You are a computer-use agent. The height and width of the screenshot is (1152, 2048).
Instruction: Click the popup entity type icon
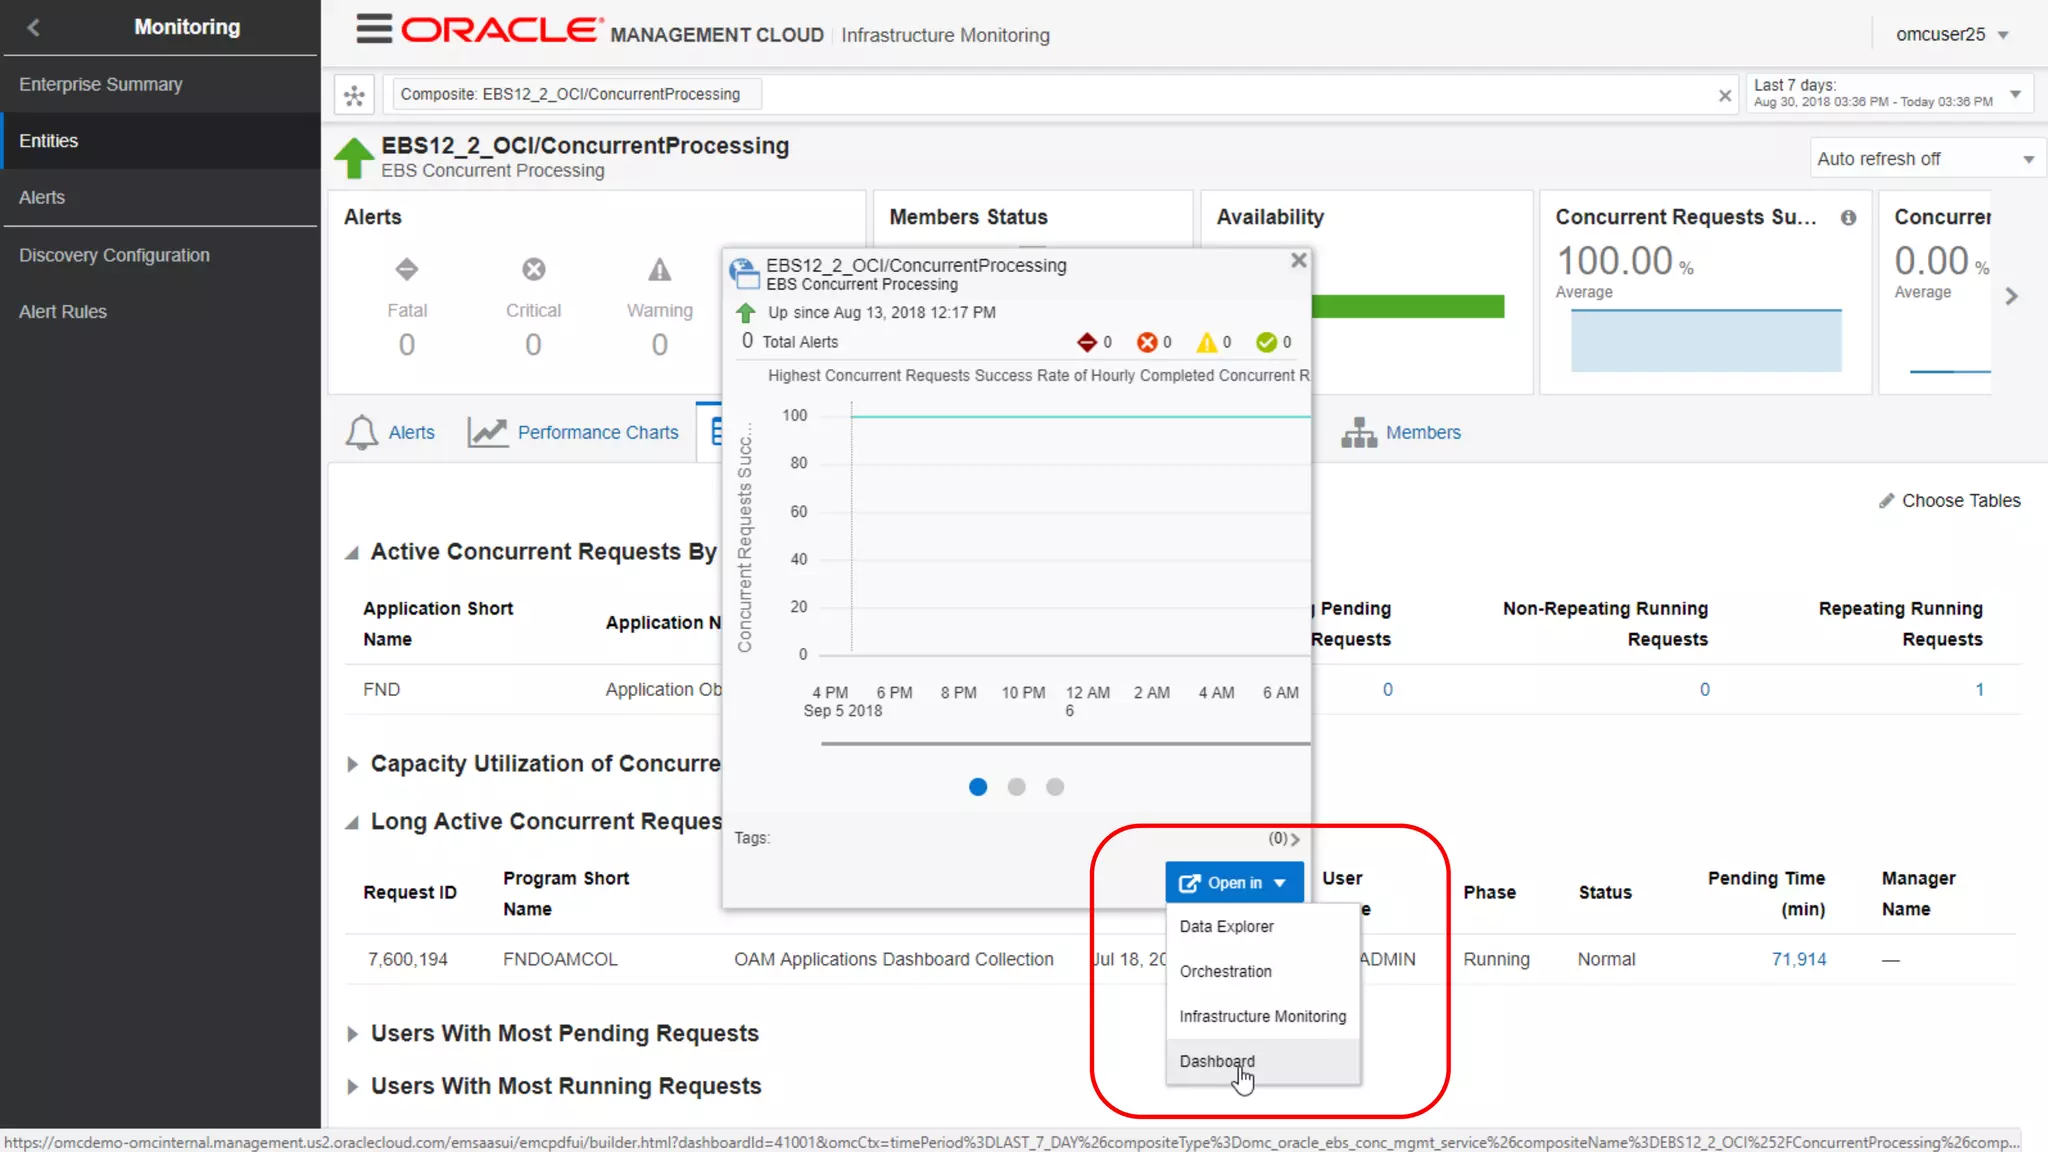coord(744,272)
